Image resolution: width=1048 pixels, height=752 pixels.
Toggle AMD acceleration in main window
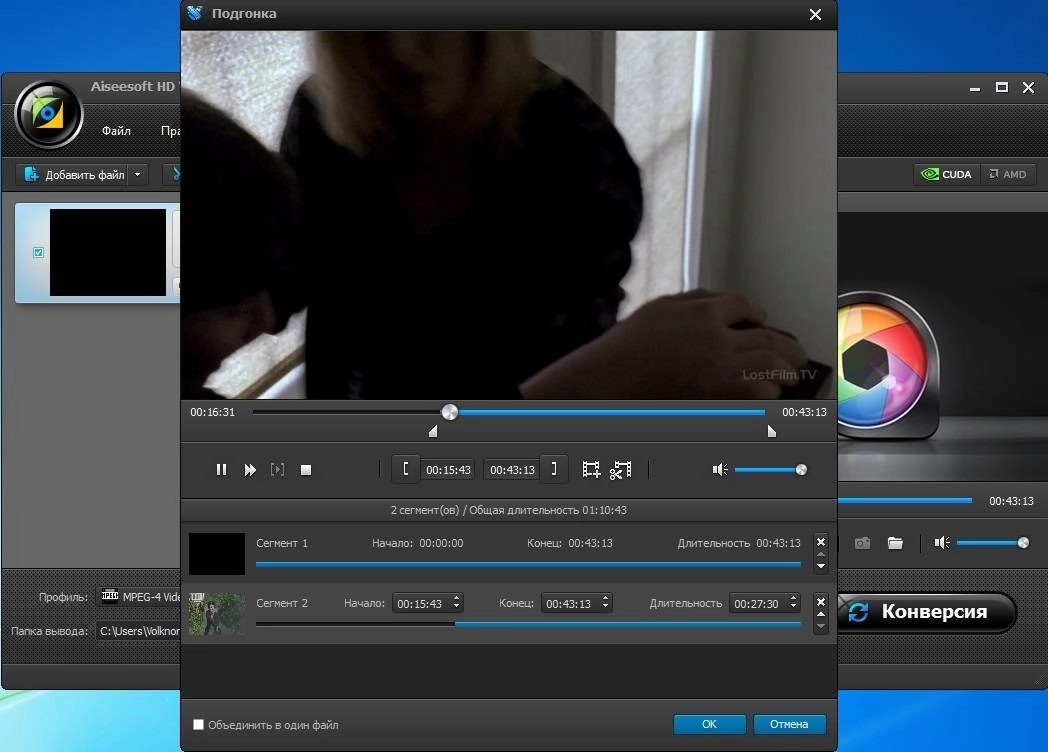pos(1008,174)
